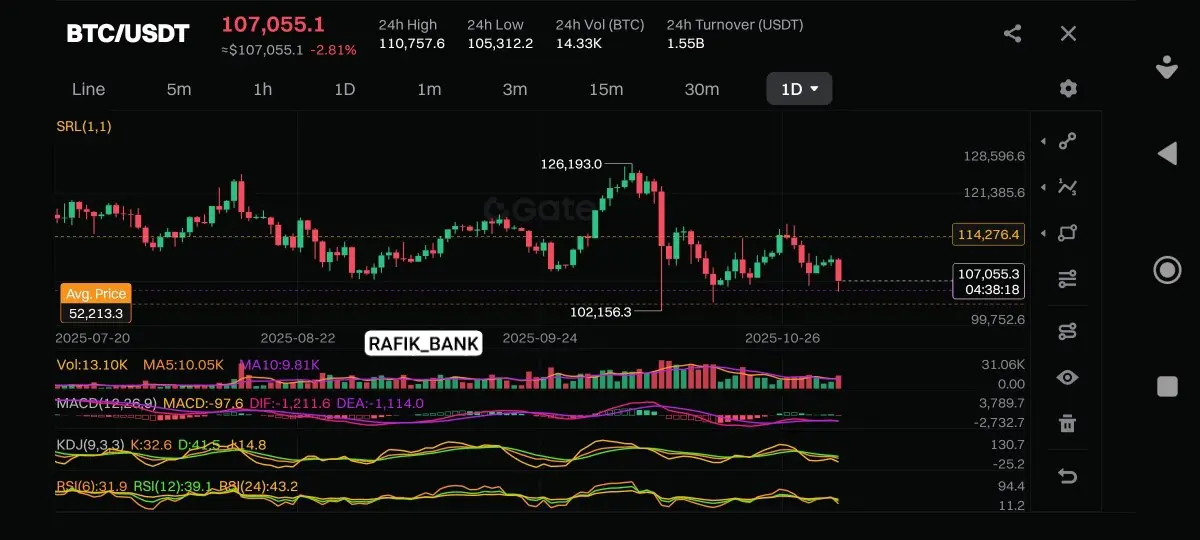Tap the KDJ(9,3,3) indicator label
Viewport: 1200px width, 540px height.
click(x=92, y=444)
